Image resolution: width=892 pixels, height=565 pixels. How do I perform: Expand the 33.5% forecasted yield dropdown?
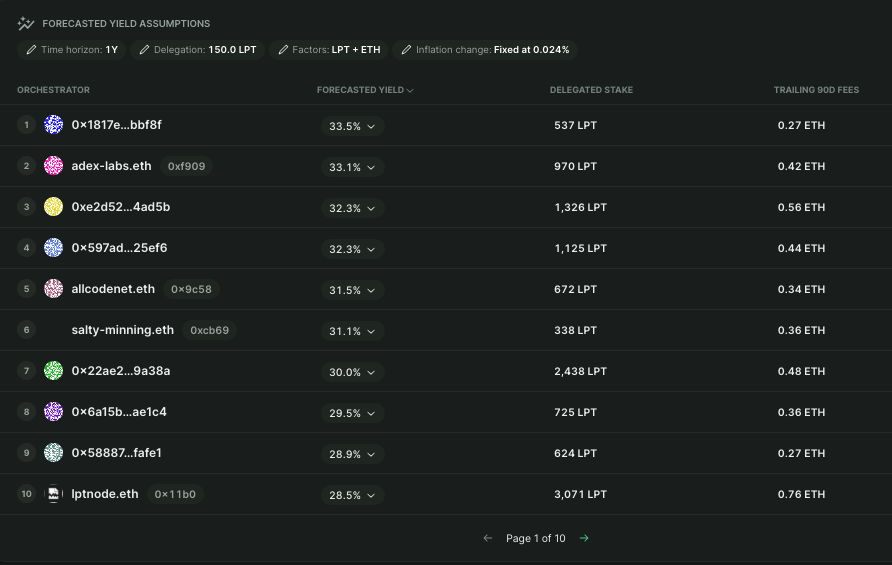pos(352,126)
